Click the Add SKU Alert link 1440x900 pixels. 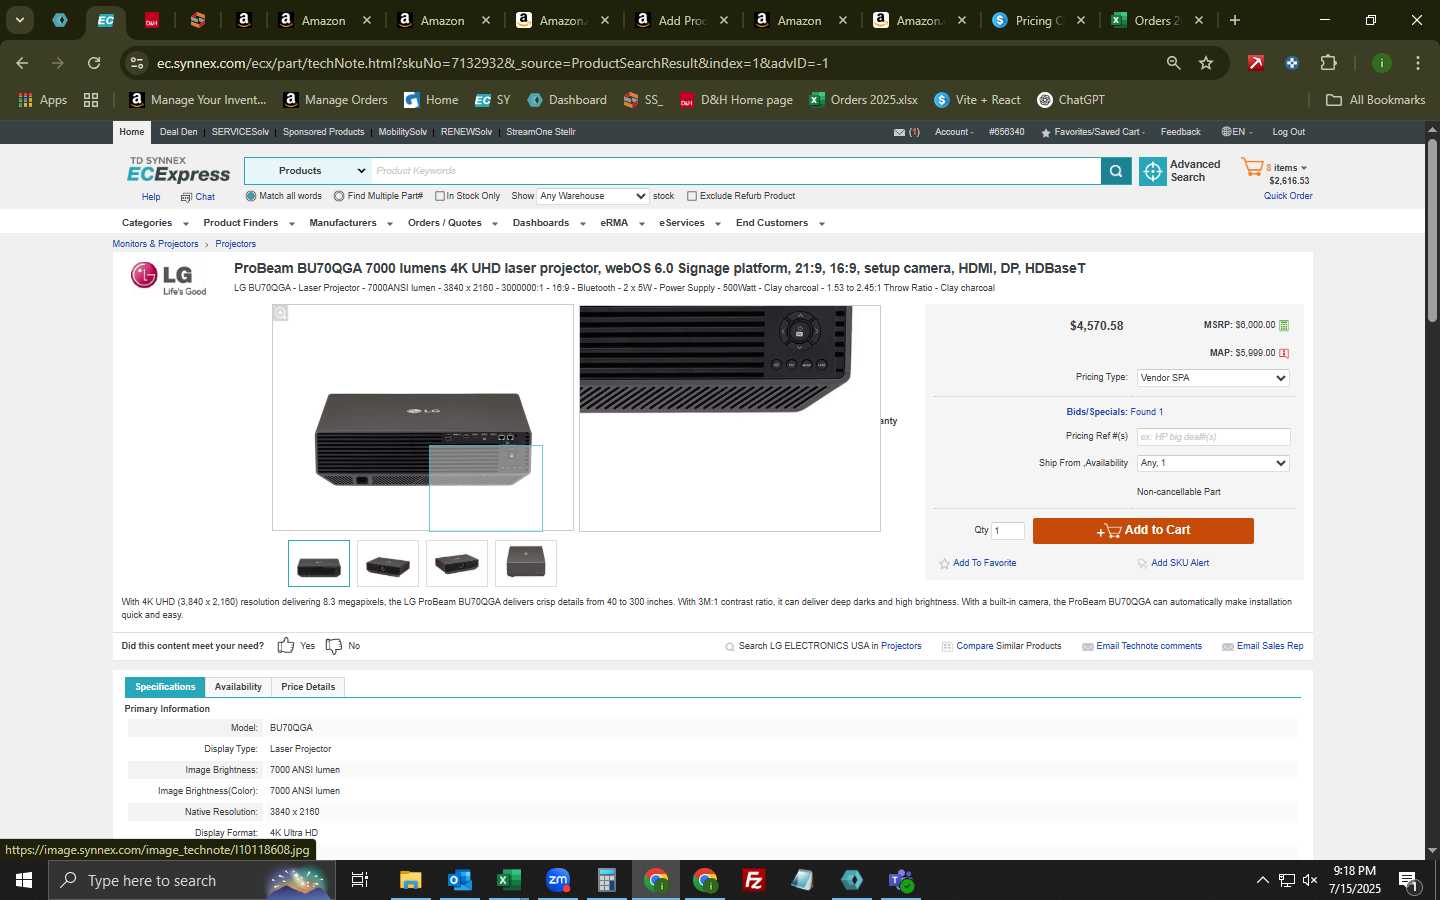(x=1180, y=563)
